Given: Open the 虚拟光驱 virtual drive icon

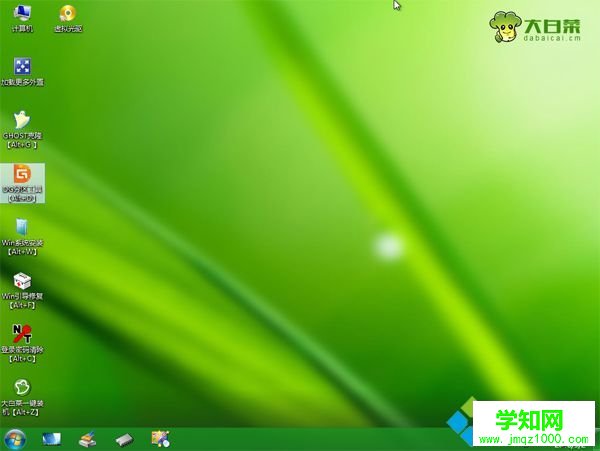Looking at the screenshot, I should pos(68,19).
